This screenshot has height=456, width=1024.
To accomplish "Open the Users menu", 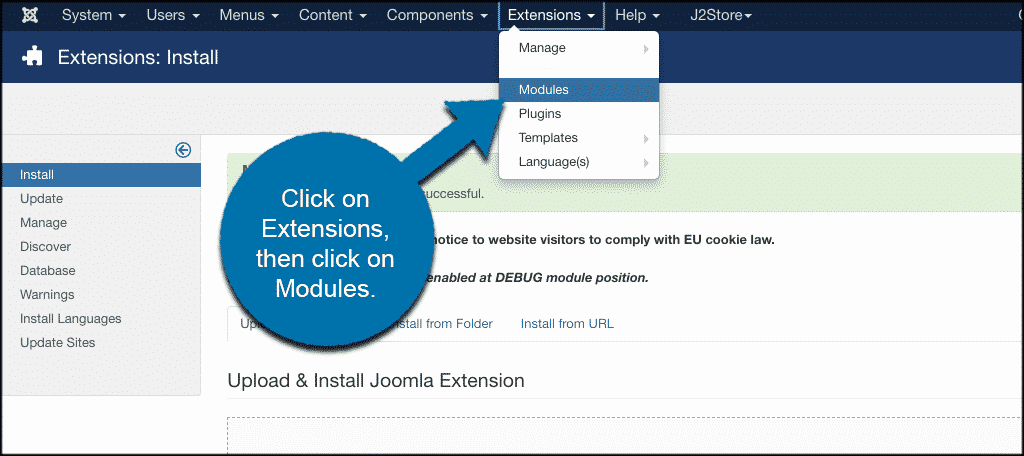I will (173, 15).
